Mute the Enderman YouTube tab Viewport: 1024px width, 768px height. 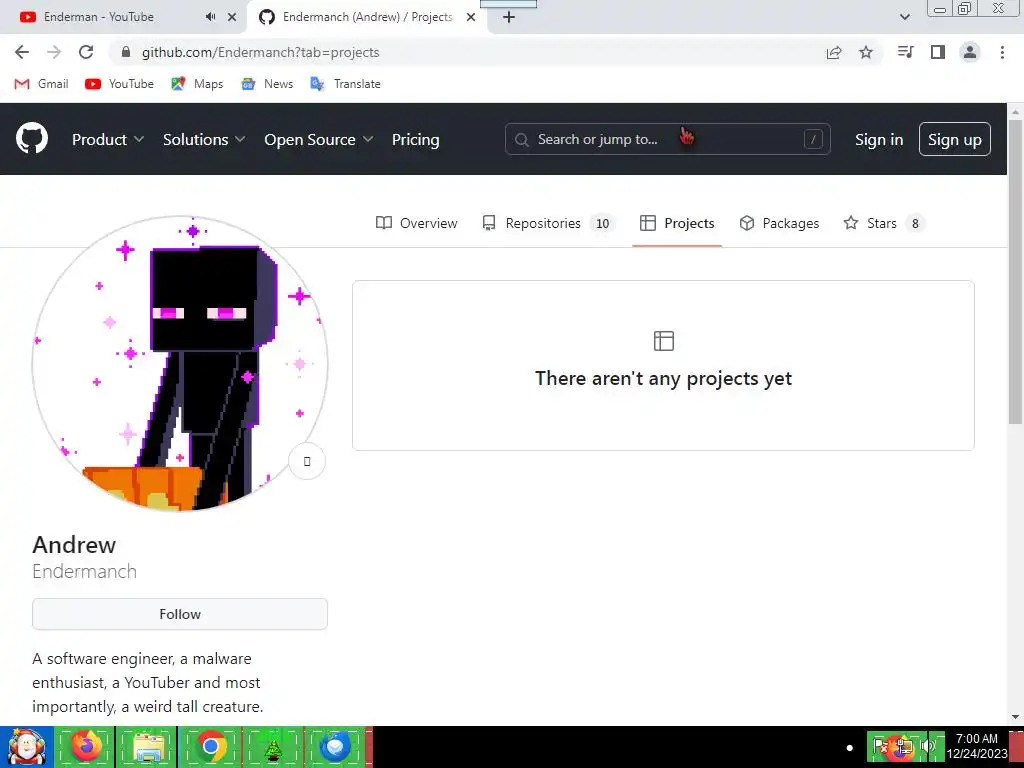(x=210, y=17)
